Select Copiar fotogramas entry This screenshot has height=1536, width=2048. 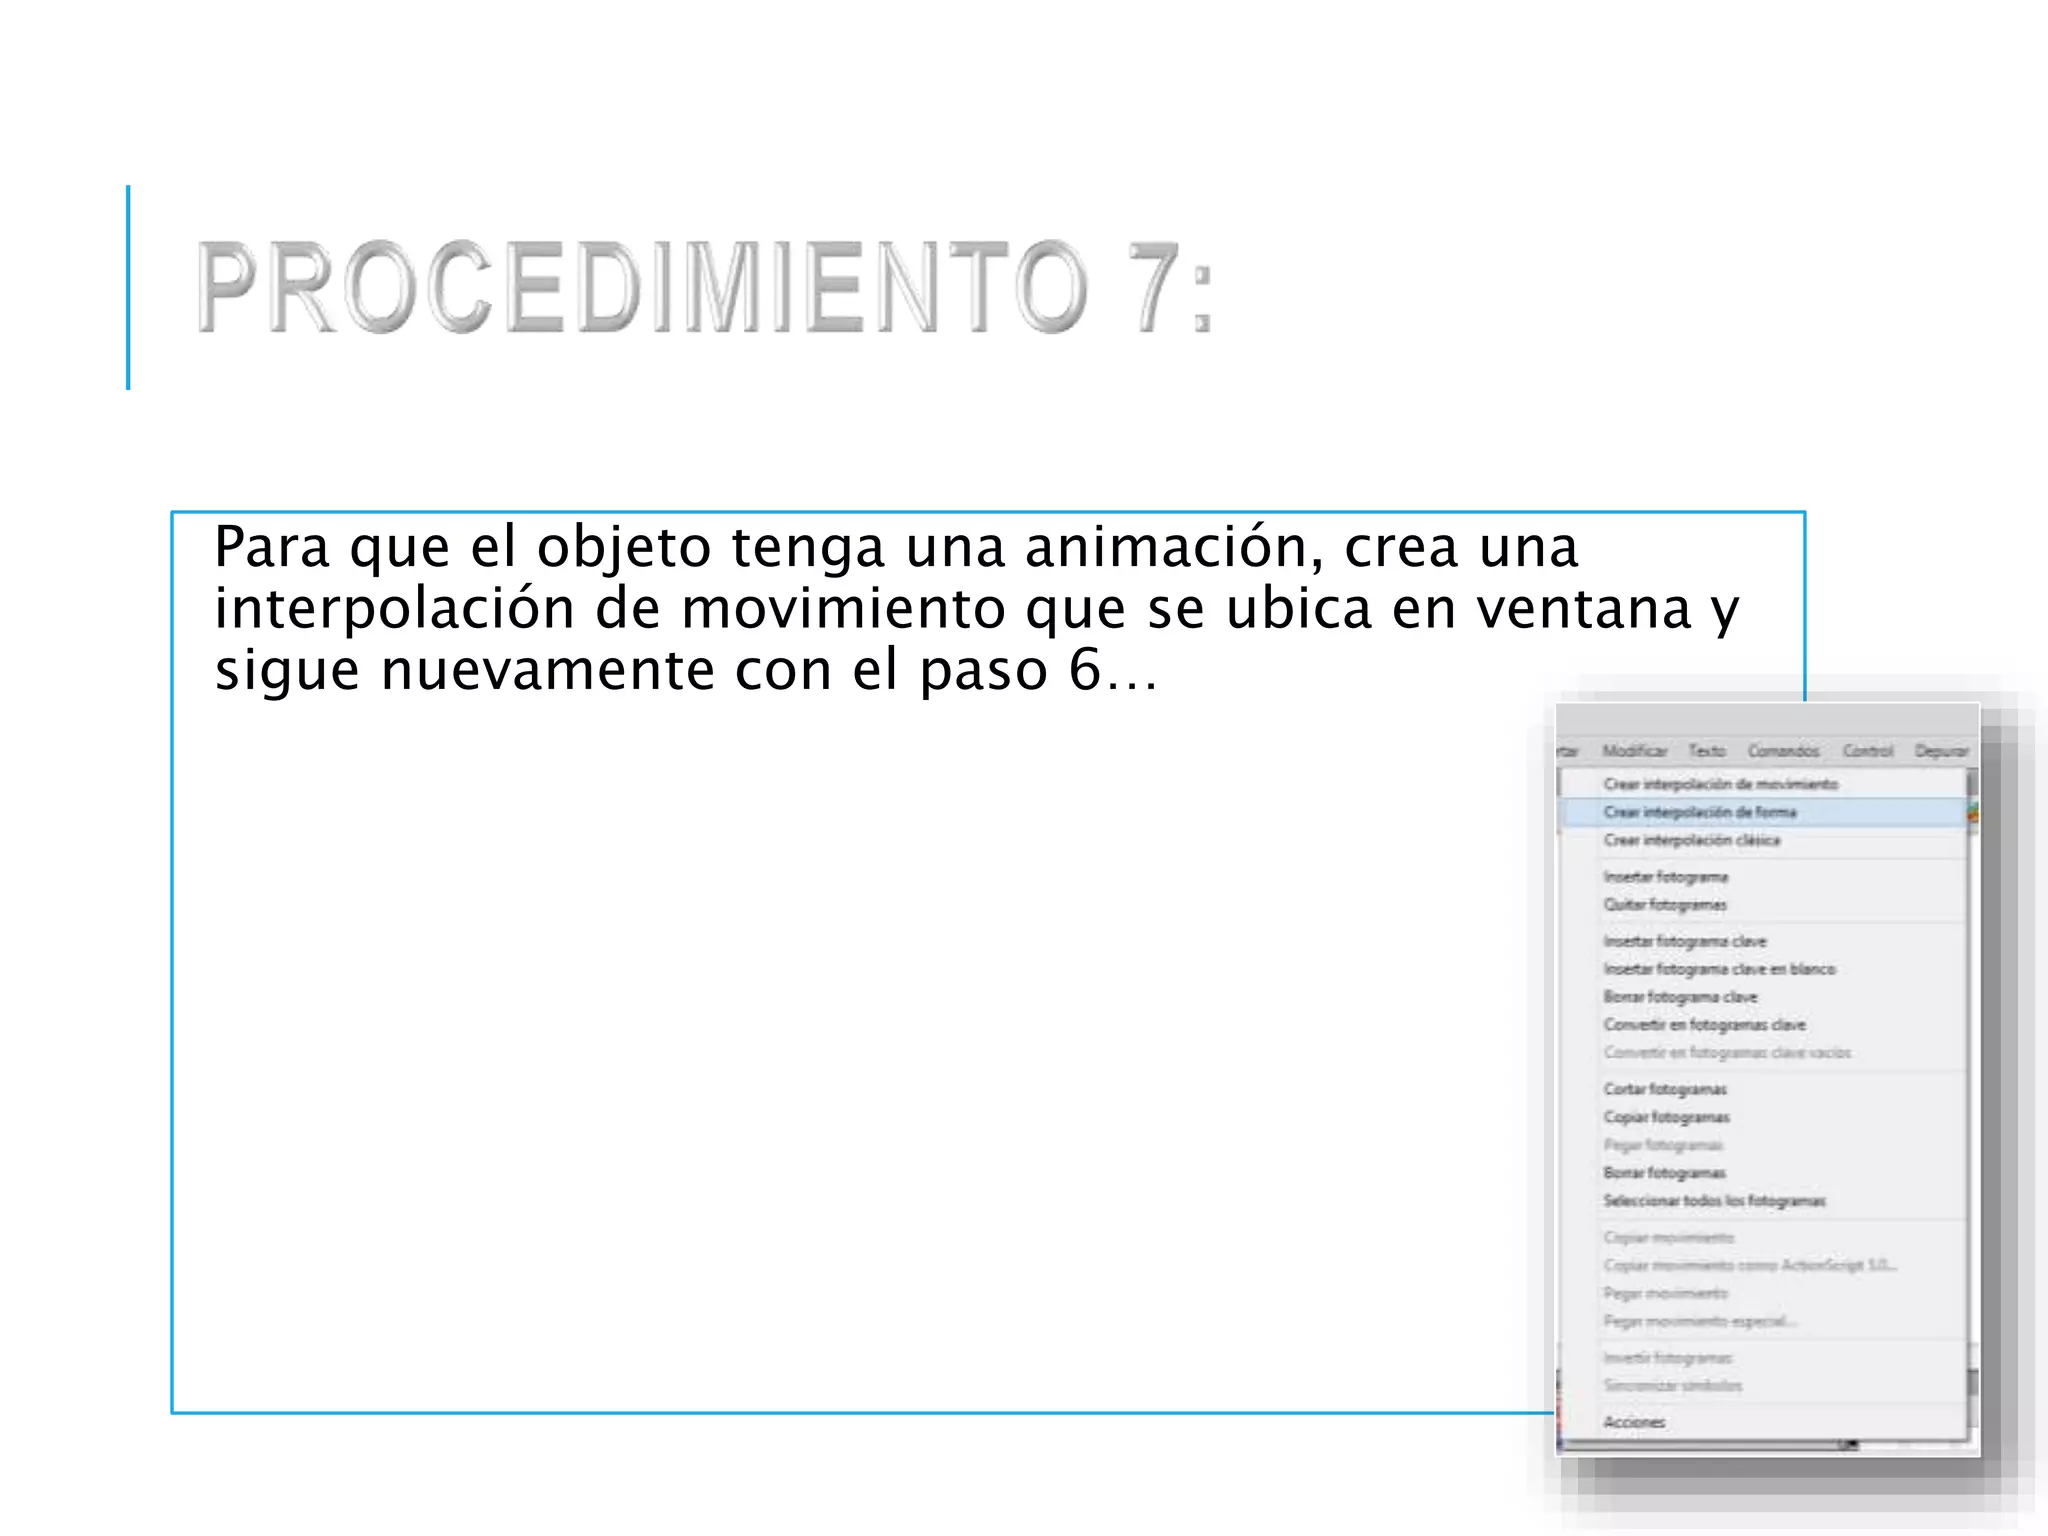pos(1763,1117)
